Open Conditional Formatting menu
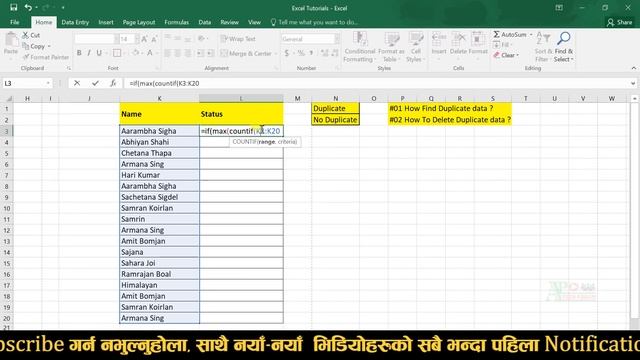This screenshot has width=640, height=360. [x=360, y=47]
